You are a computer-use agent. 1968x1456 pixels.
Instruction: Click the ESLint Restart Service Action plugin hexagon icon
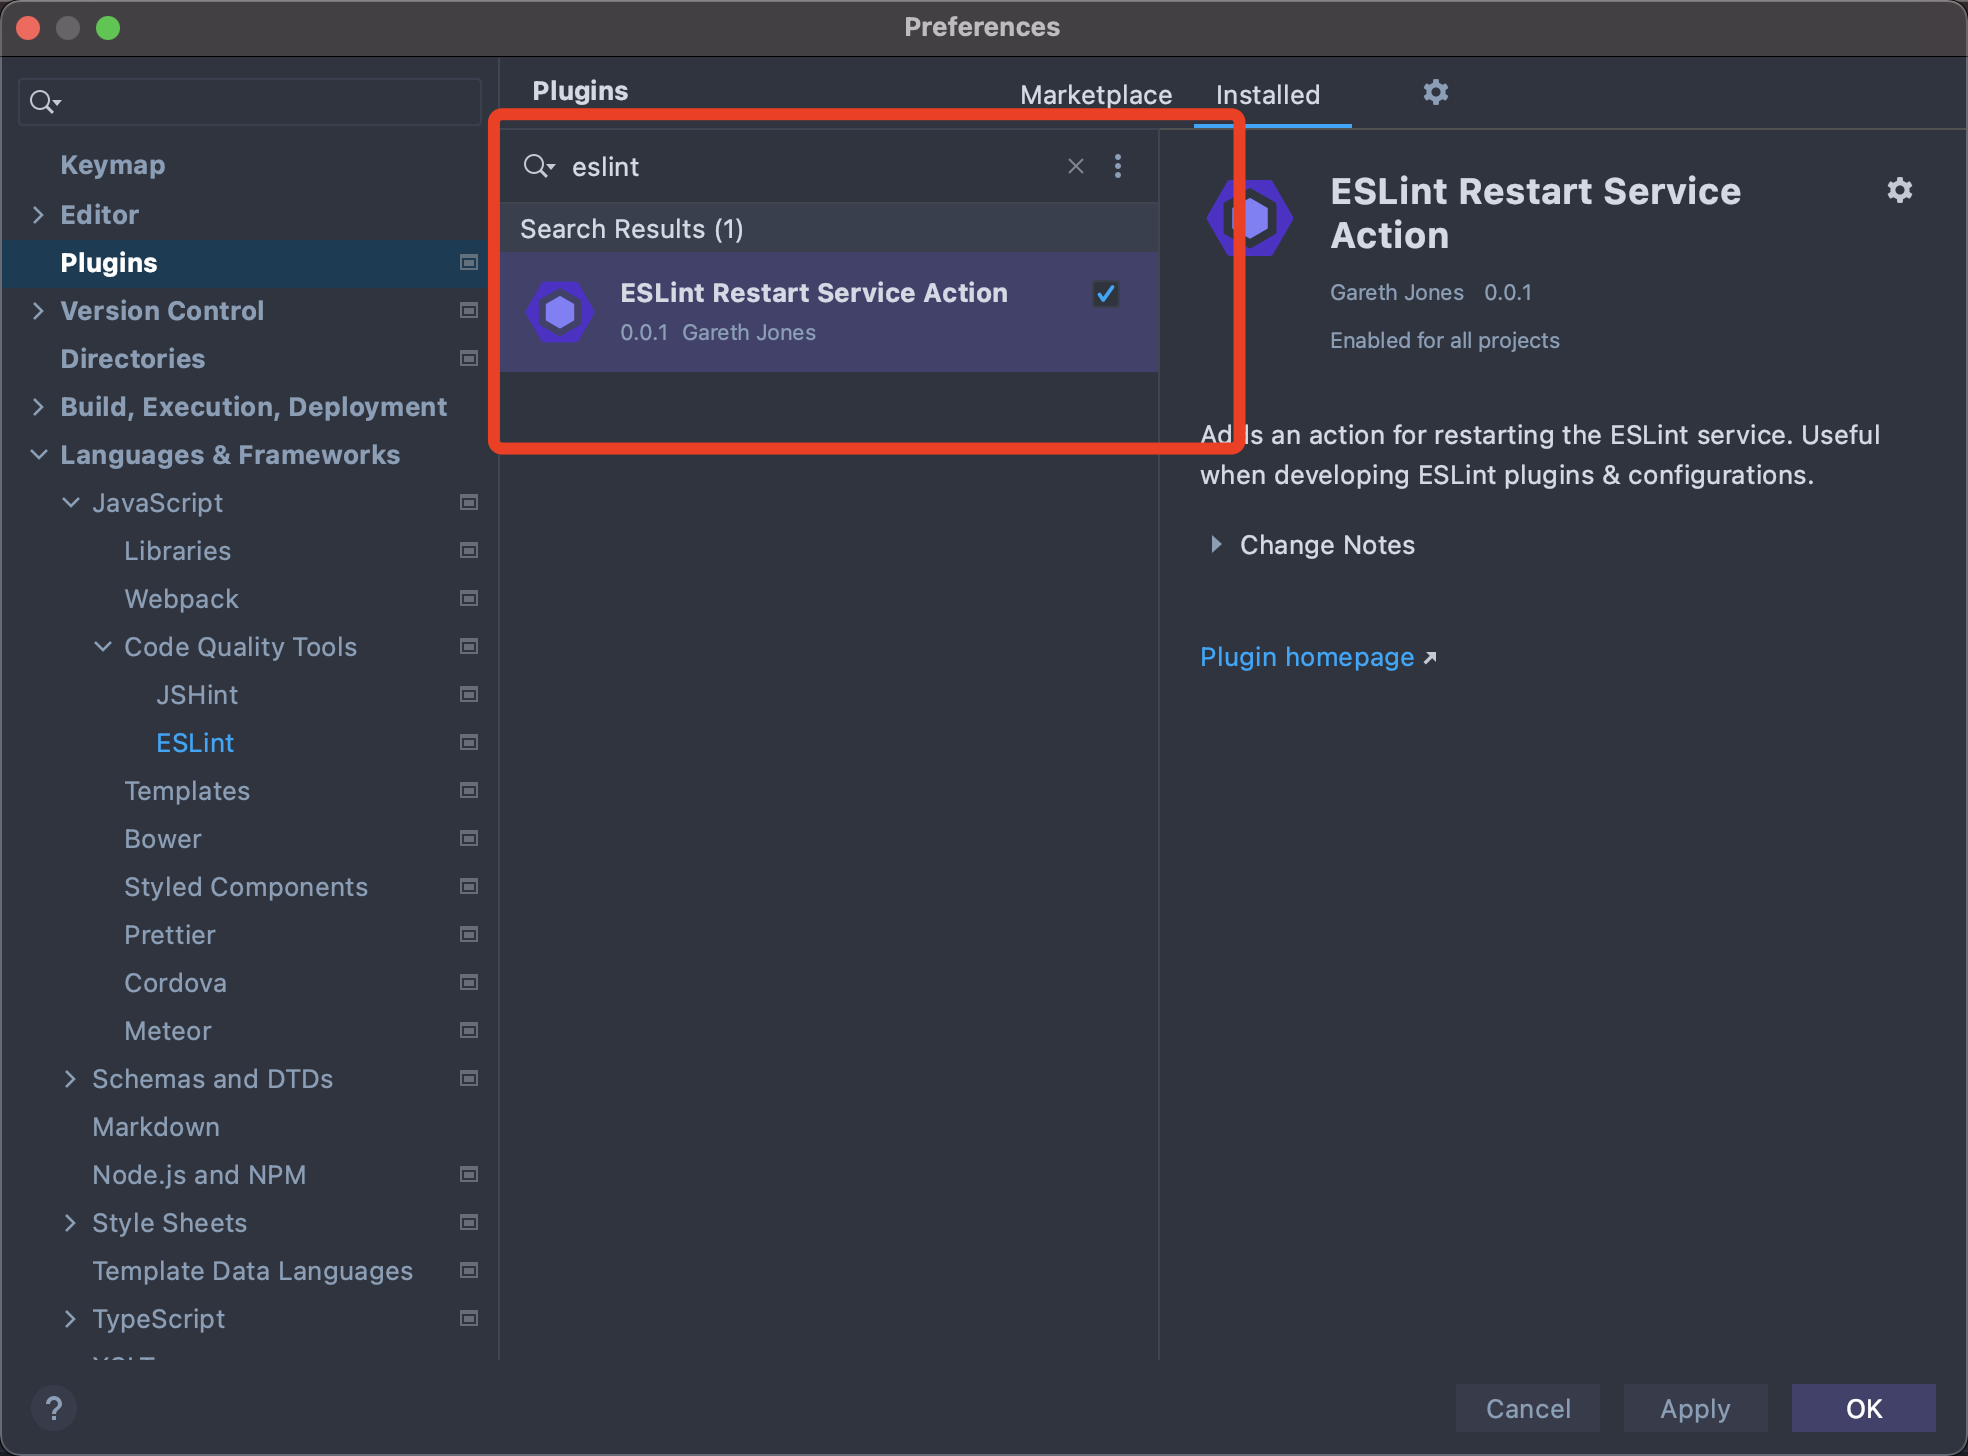(561, 311)
